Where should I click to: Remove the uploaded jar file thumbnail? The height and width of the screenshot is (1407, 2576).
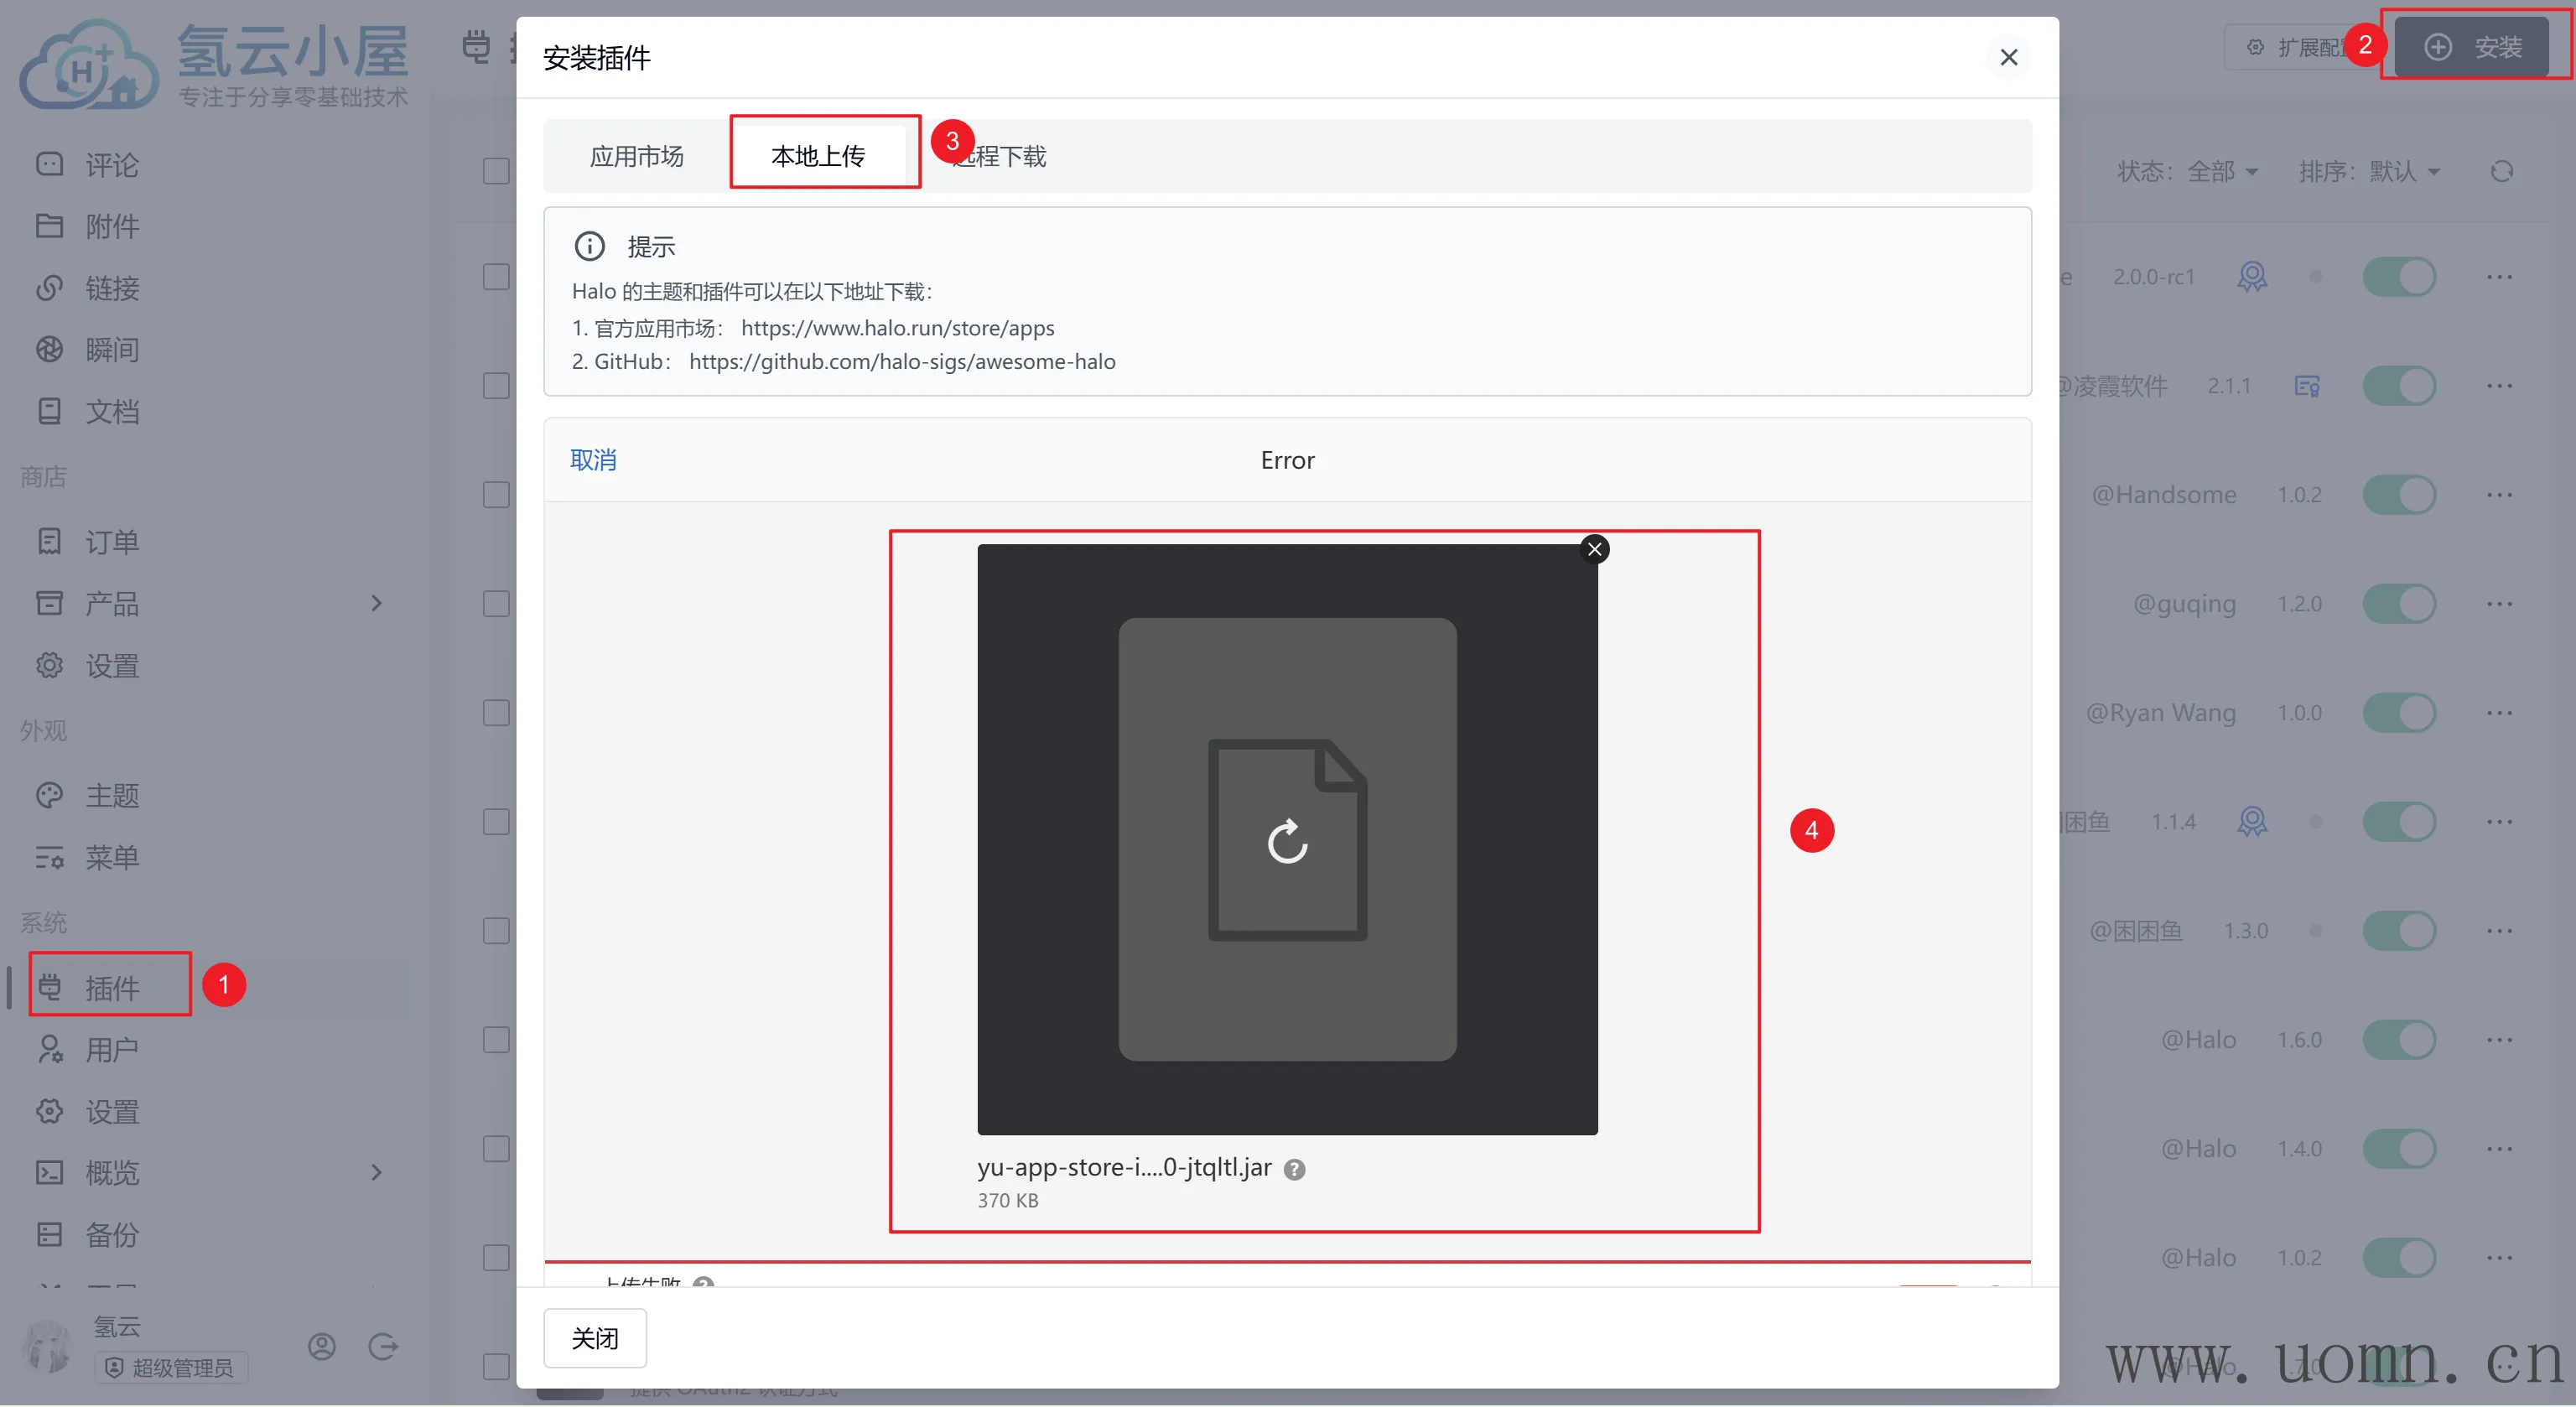1594,549
